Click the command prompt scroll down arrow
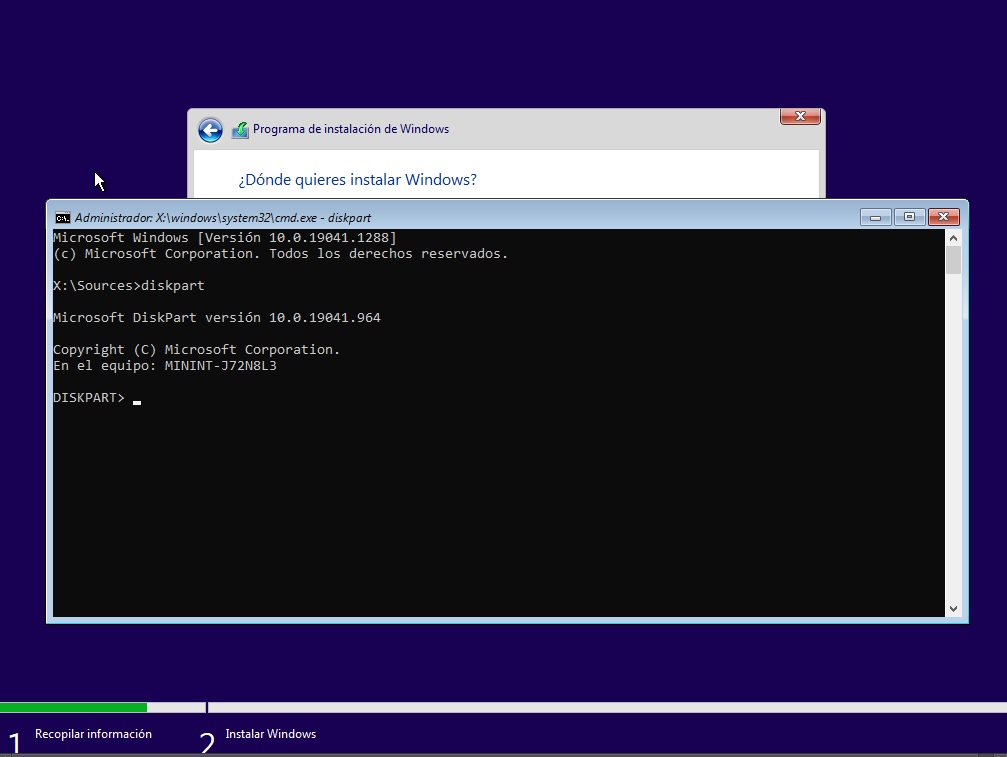The image size is (1007, 757). click(953, 609)
